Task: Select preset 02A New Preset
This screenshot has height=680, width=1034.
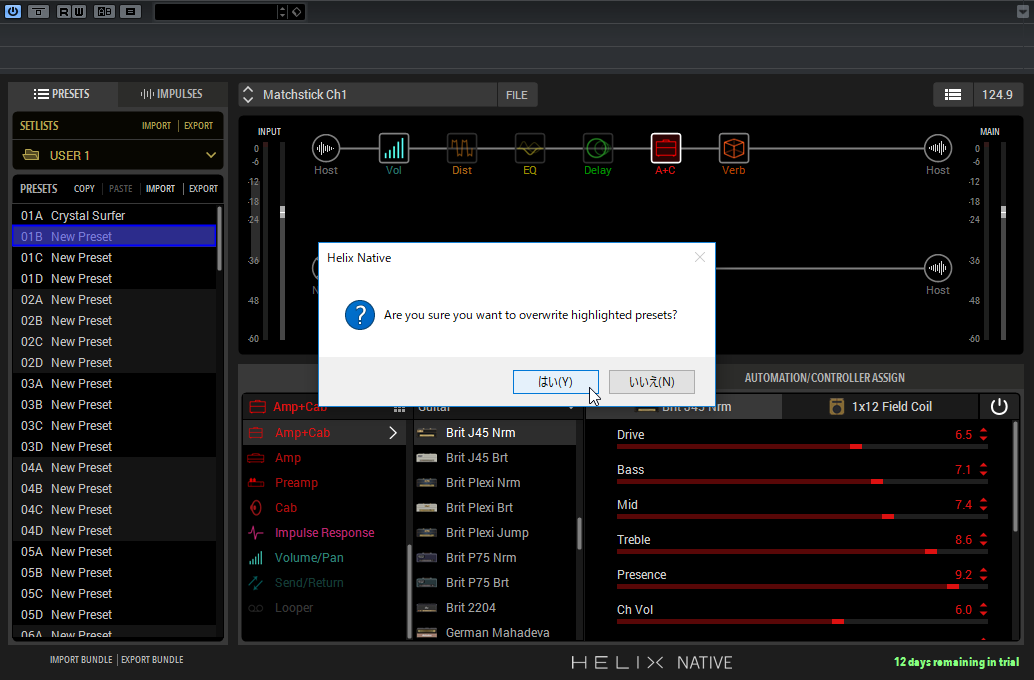Action: [x=114, y=299]
